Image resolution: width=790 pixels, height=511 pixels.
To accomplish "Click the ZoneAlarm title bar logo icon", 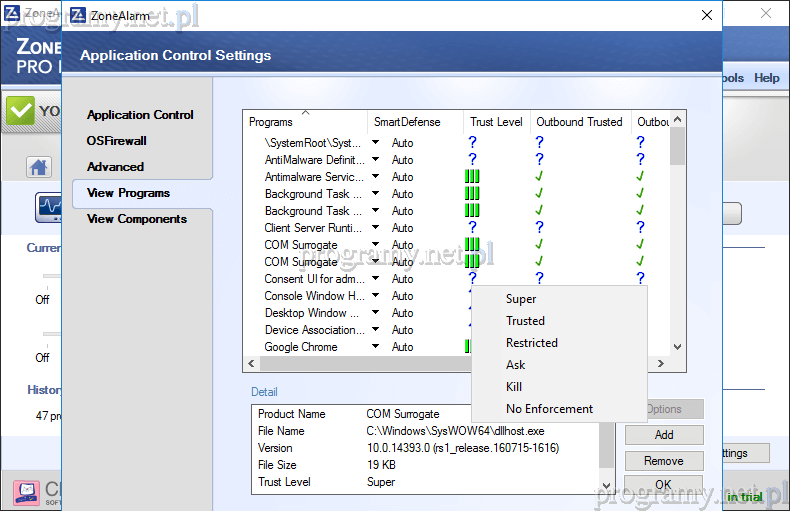I will 77,15.
